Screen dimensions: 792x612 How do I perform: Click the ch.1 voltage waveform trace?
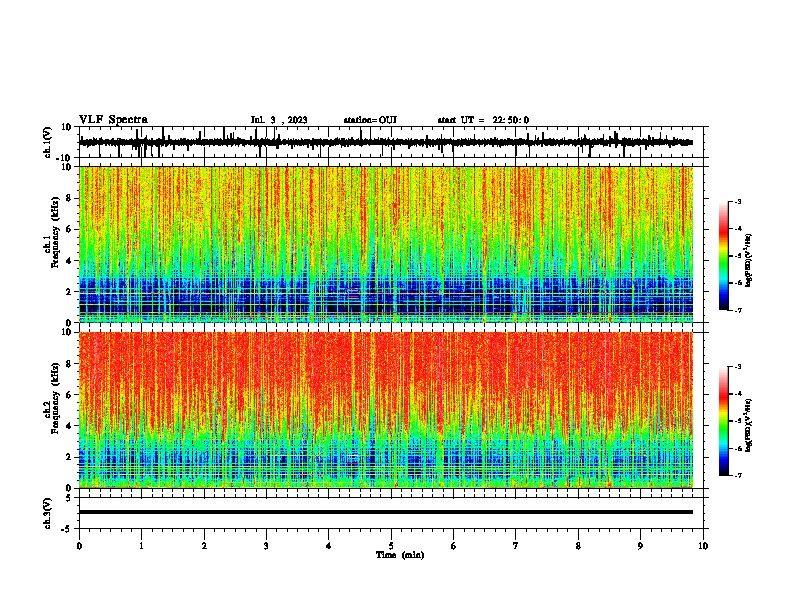[x=386, y=142]
